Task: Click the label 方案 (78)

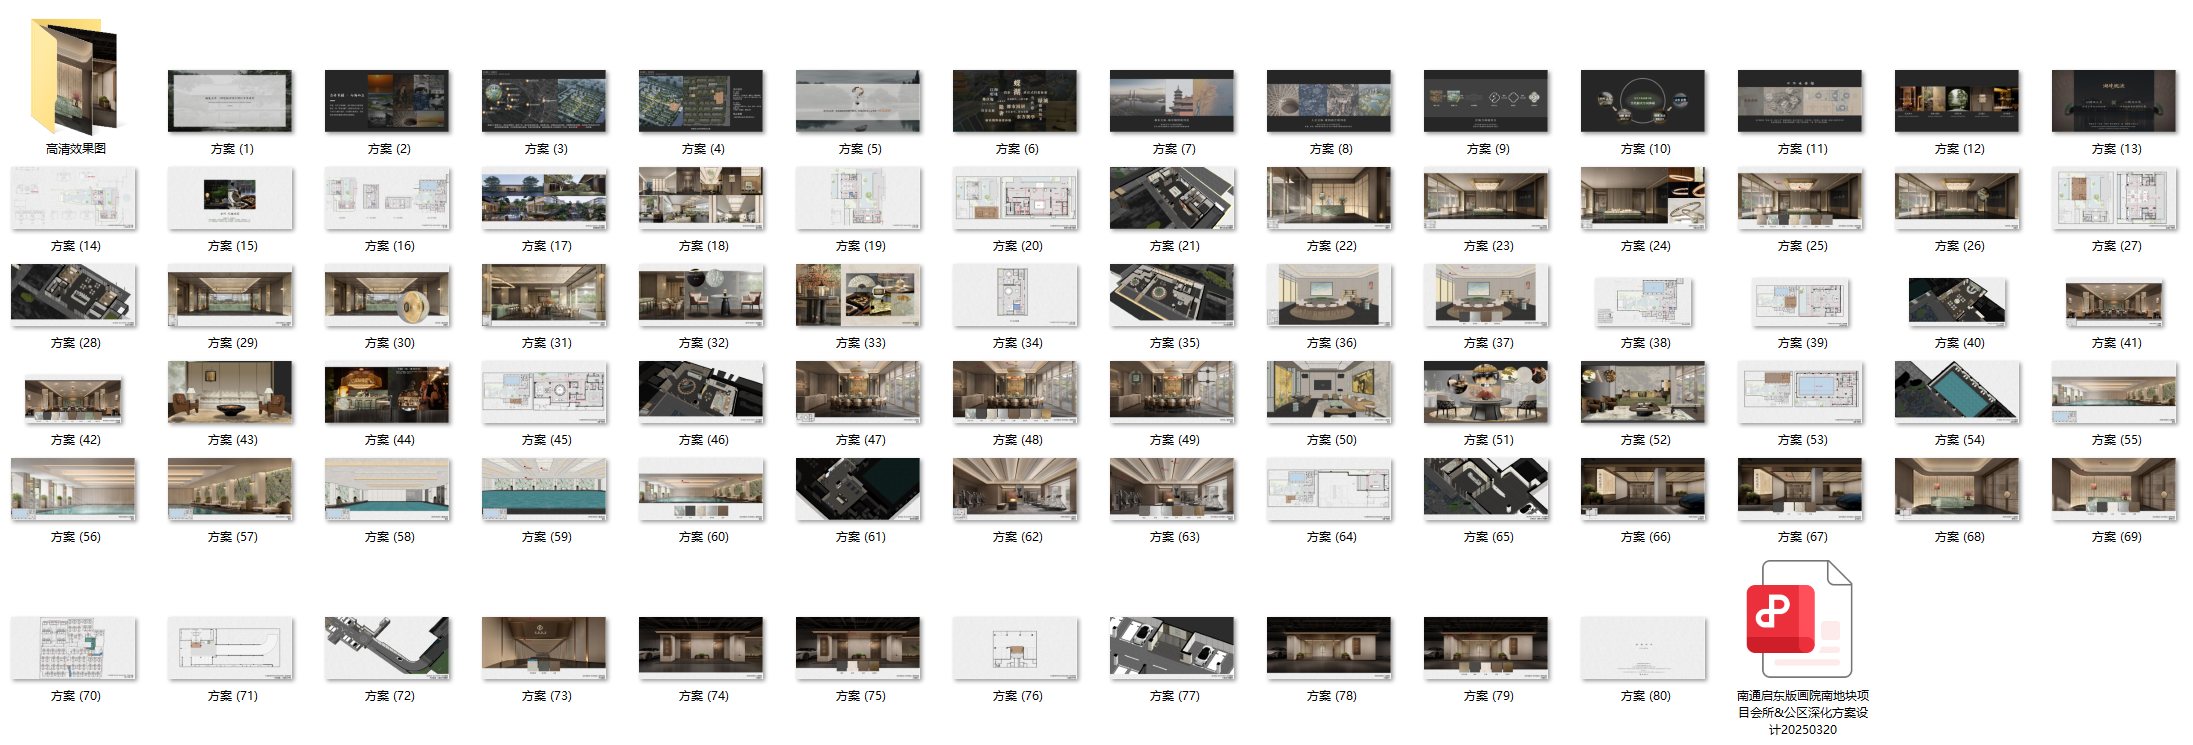Action: click(x=1331, y=696)
